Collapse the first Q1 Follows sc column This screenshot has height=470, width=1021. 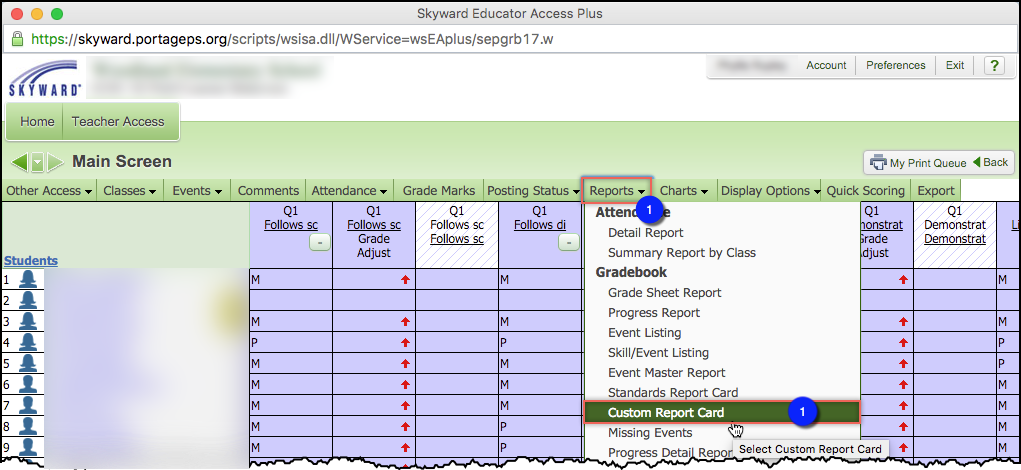coord(319,242)
